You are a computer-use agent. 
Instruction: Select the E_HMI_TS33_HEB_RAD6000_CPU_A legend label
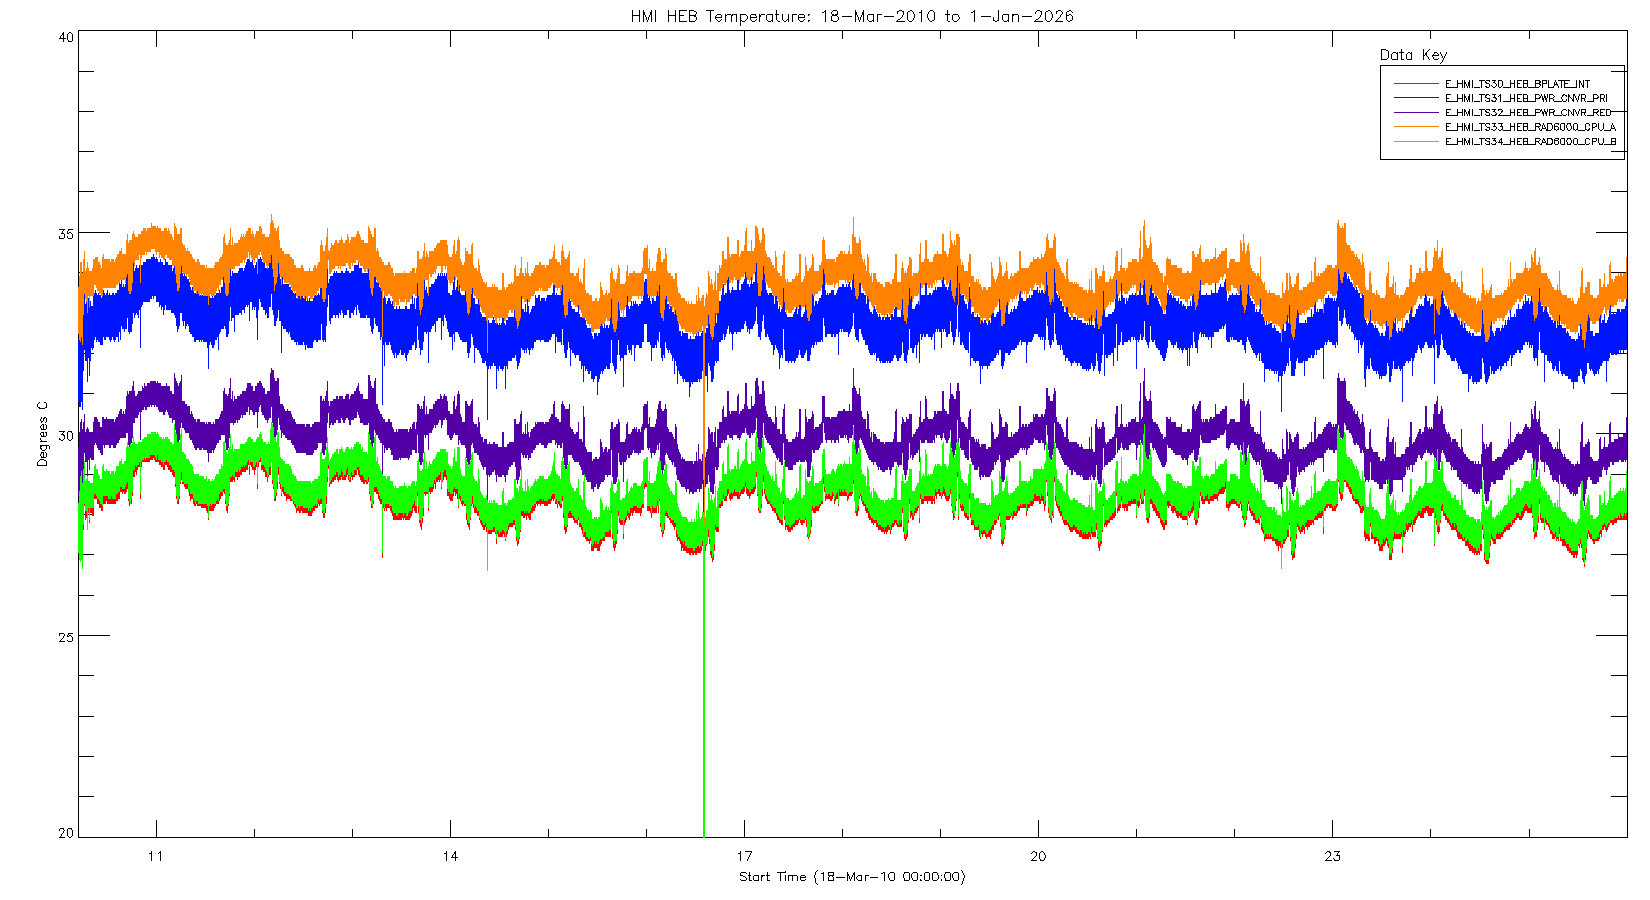tap(1530, 127)
